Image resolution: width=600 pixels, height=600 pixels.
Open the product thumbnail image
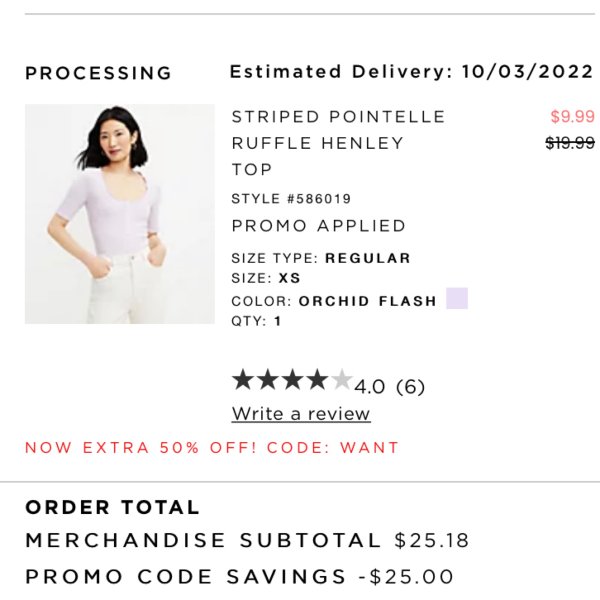[120, 214]
